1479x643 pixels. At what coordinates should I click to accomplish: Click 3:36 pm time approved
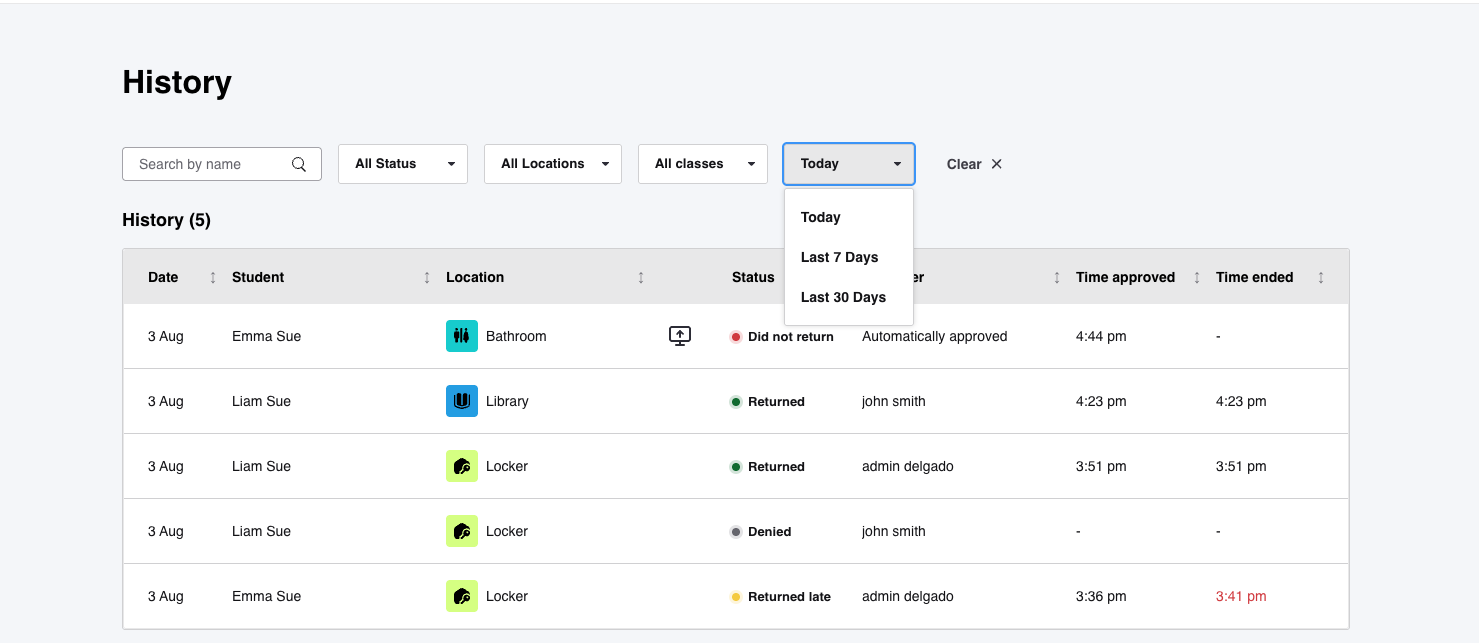pos(1101,596)
